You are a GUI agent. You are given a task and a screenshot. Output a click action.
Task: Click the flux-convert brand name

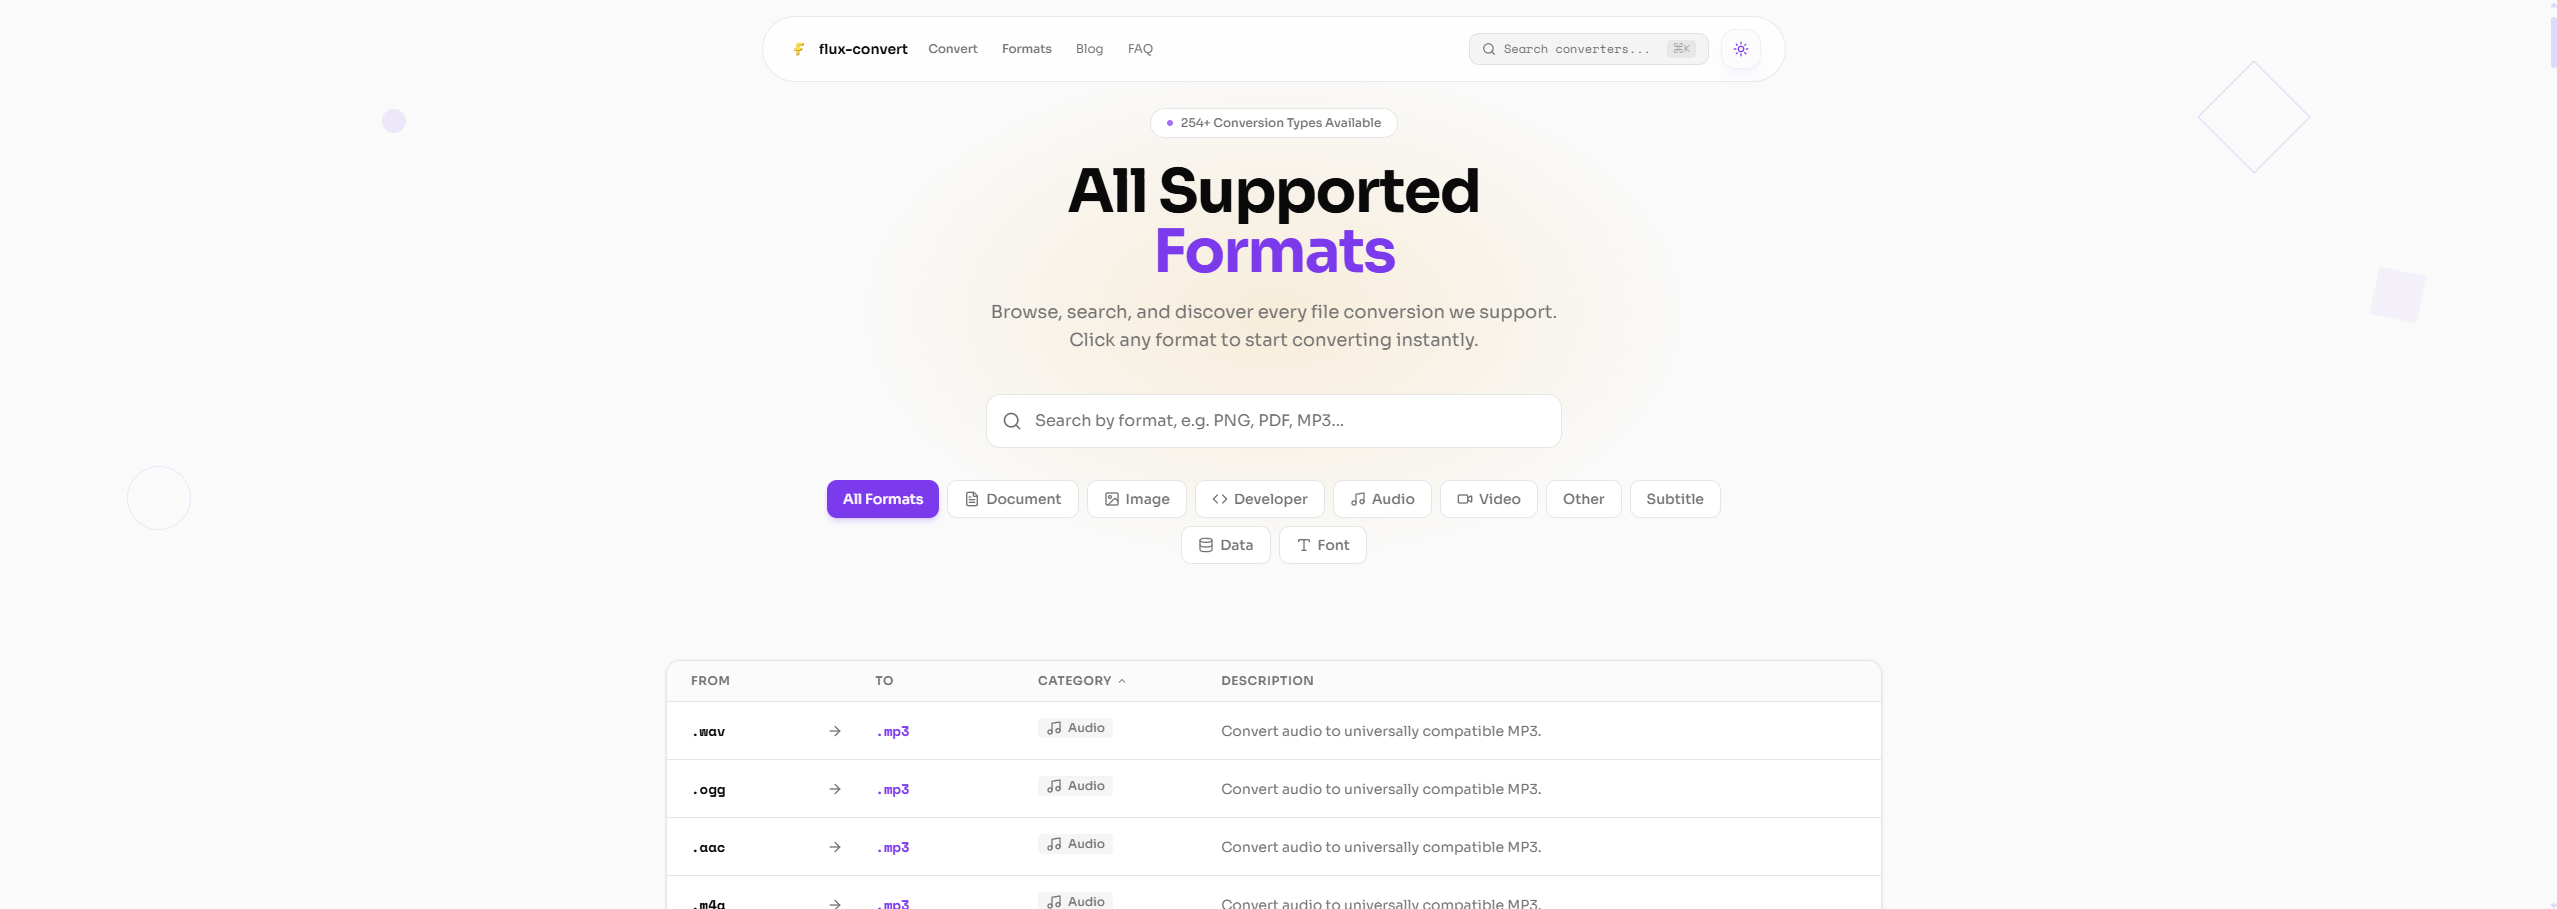pos(863,49)
